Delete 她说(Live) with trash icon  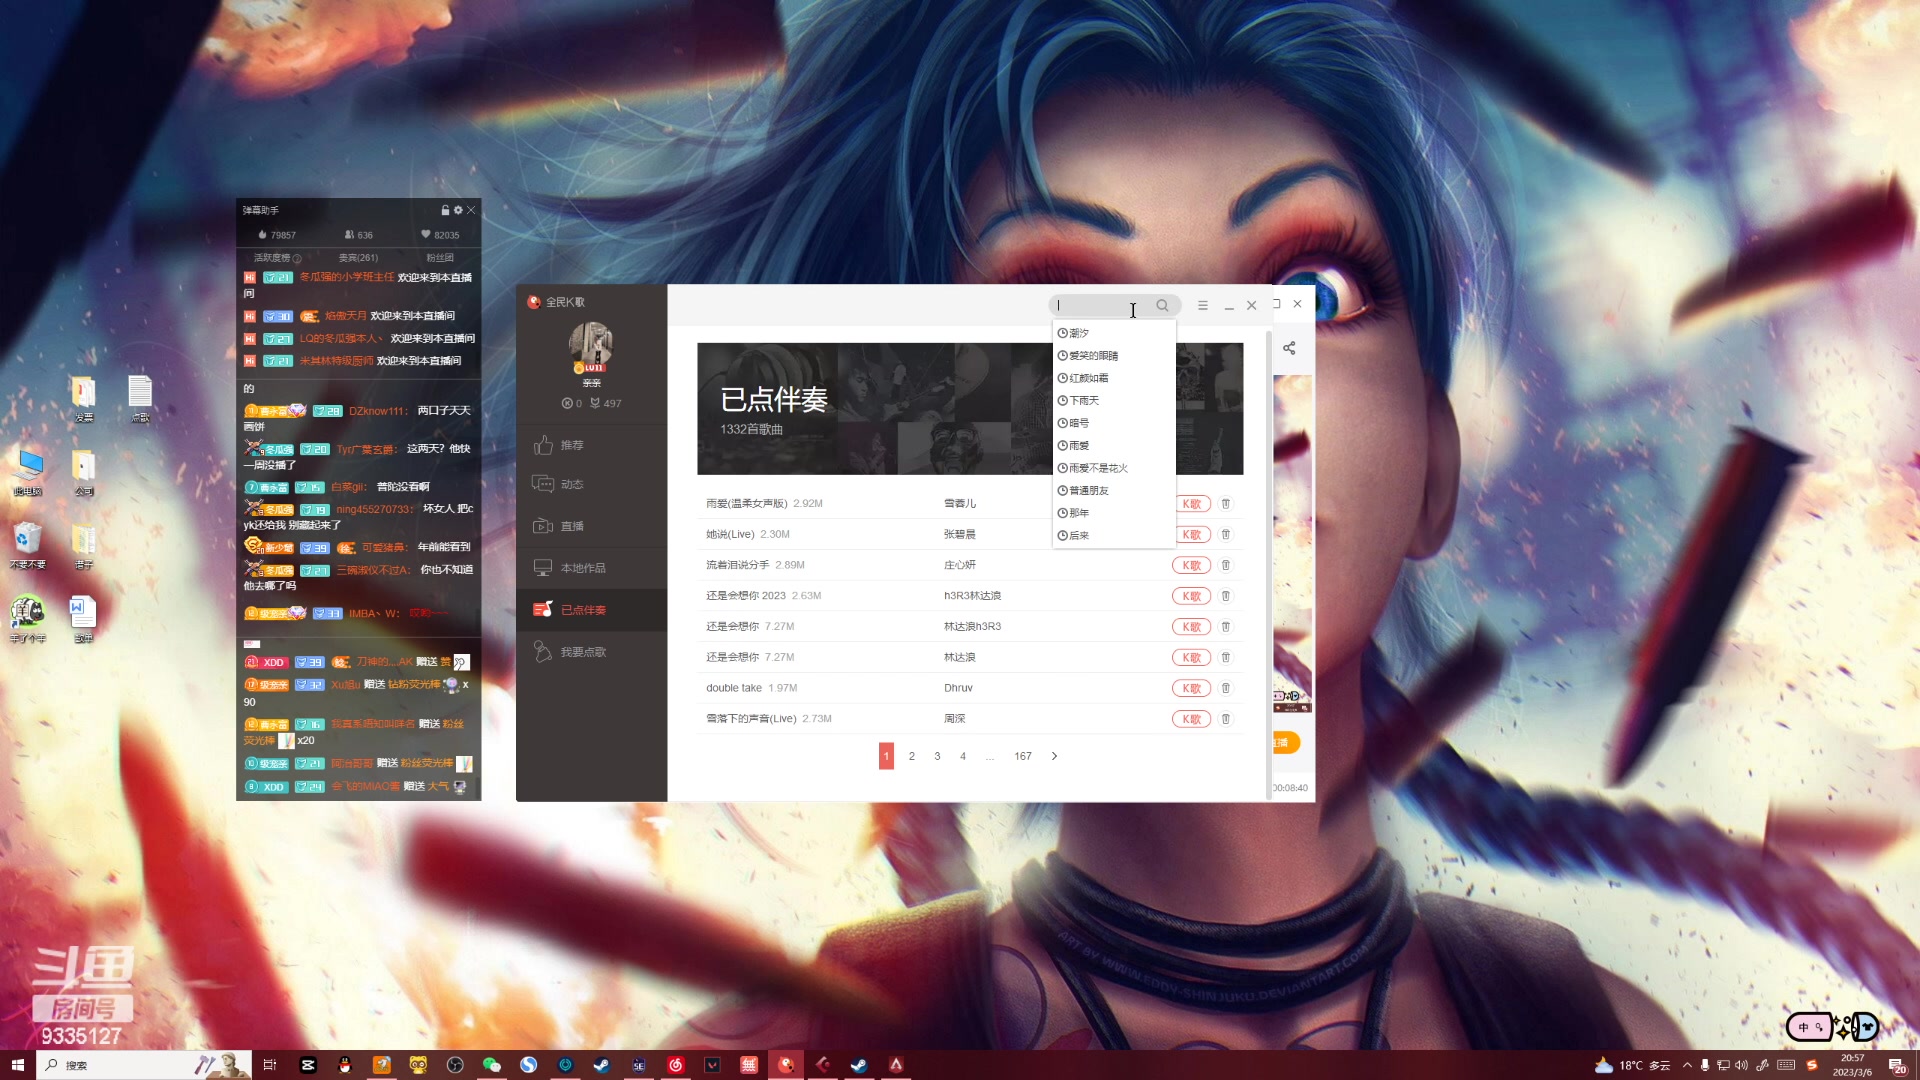[1226, 535]
